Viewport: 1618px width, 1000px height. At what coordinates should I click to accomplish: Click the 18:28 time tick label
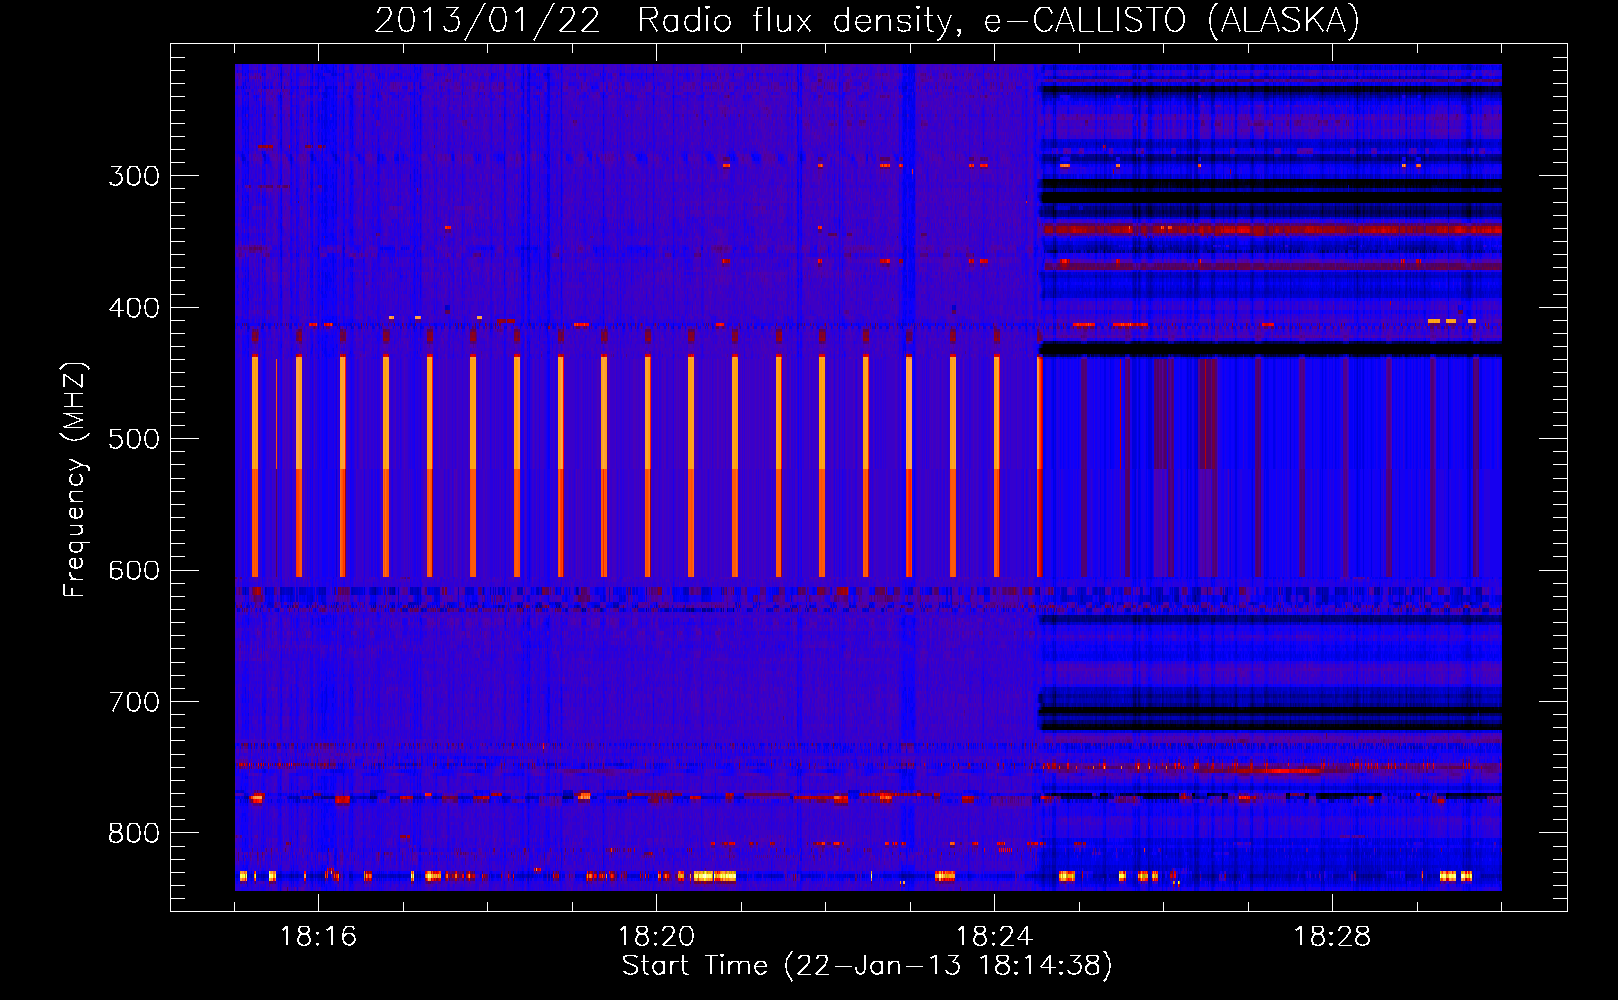(1332, 937)
